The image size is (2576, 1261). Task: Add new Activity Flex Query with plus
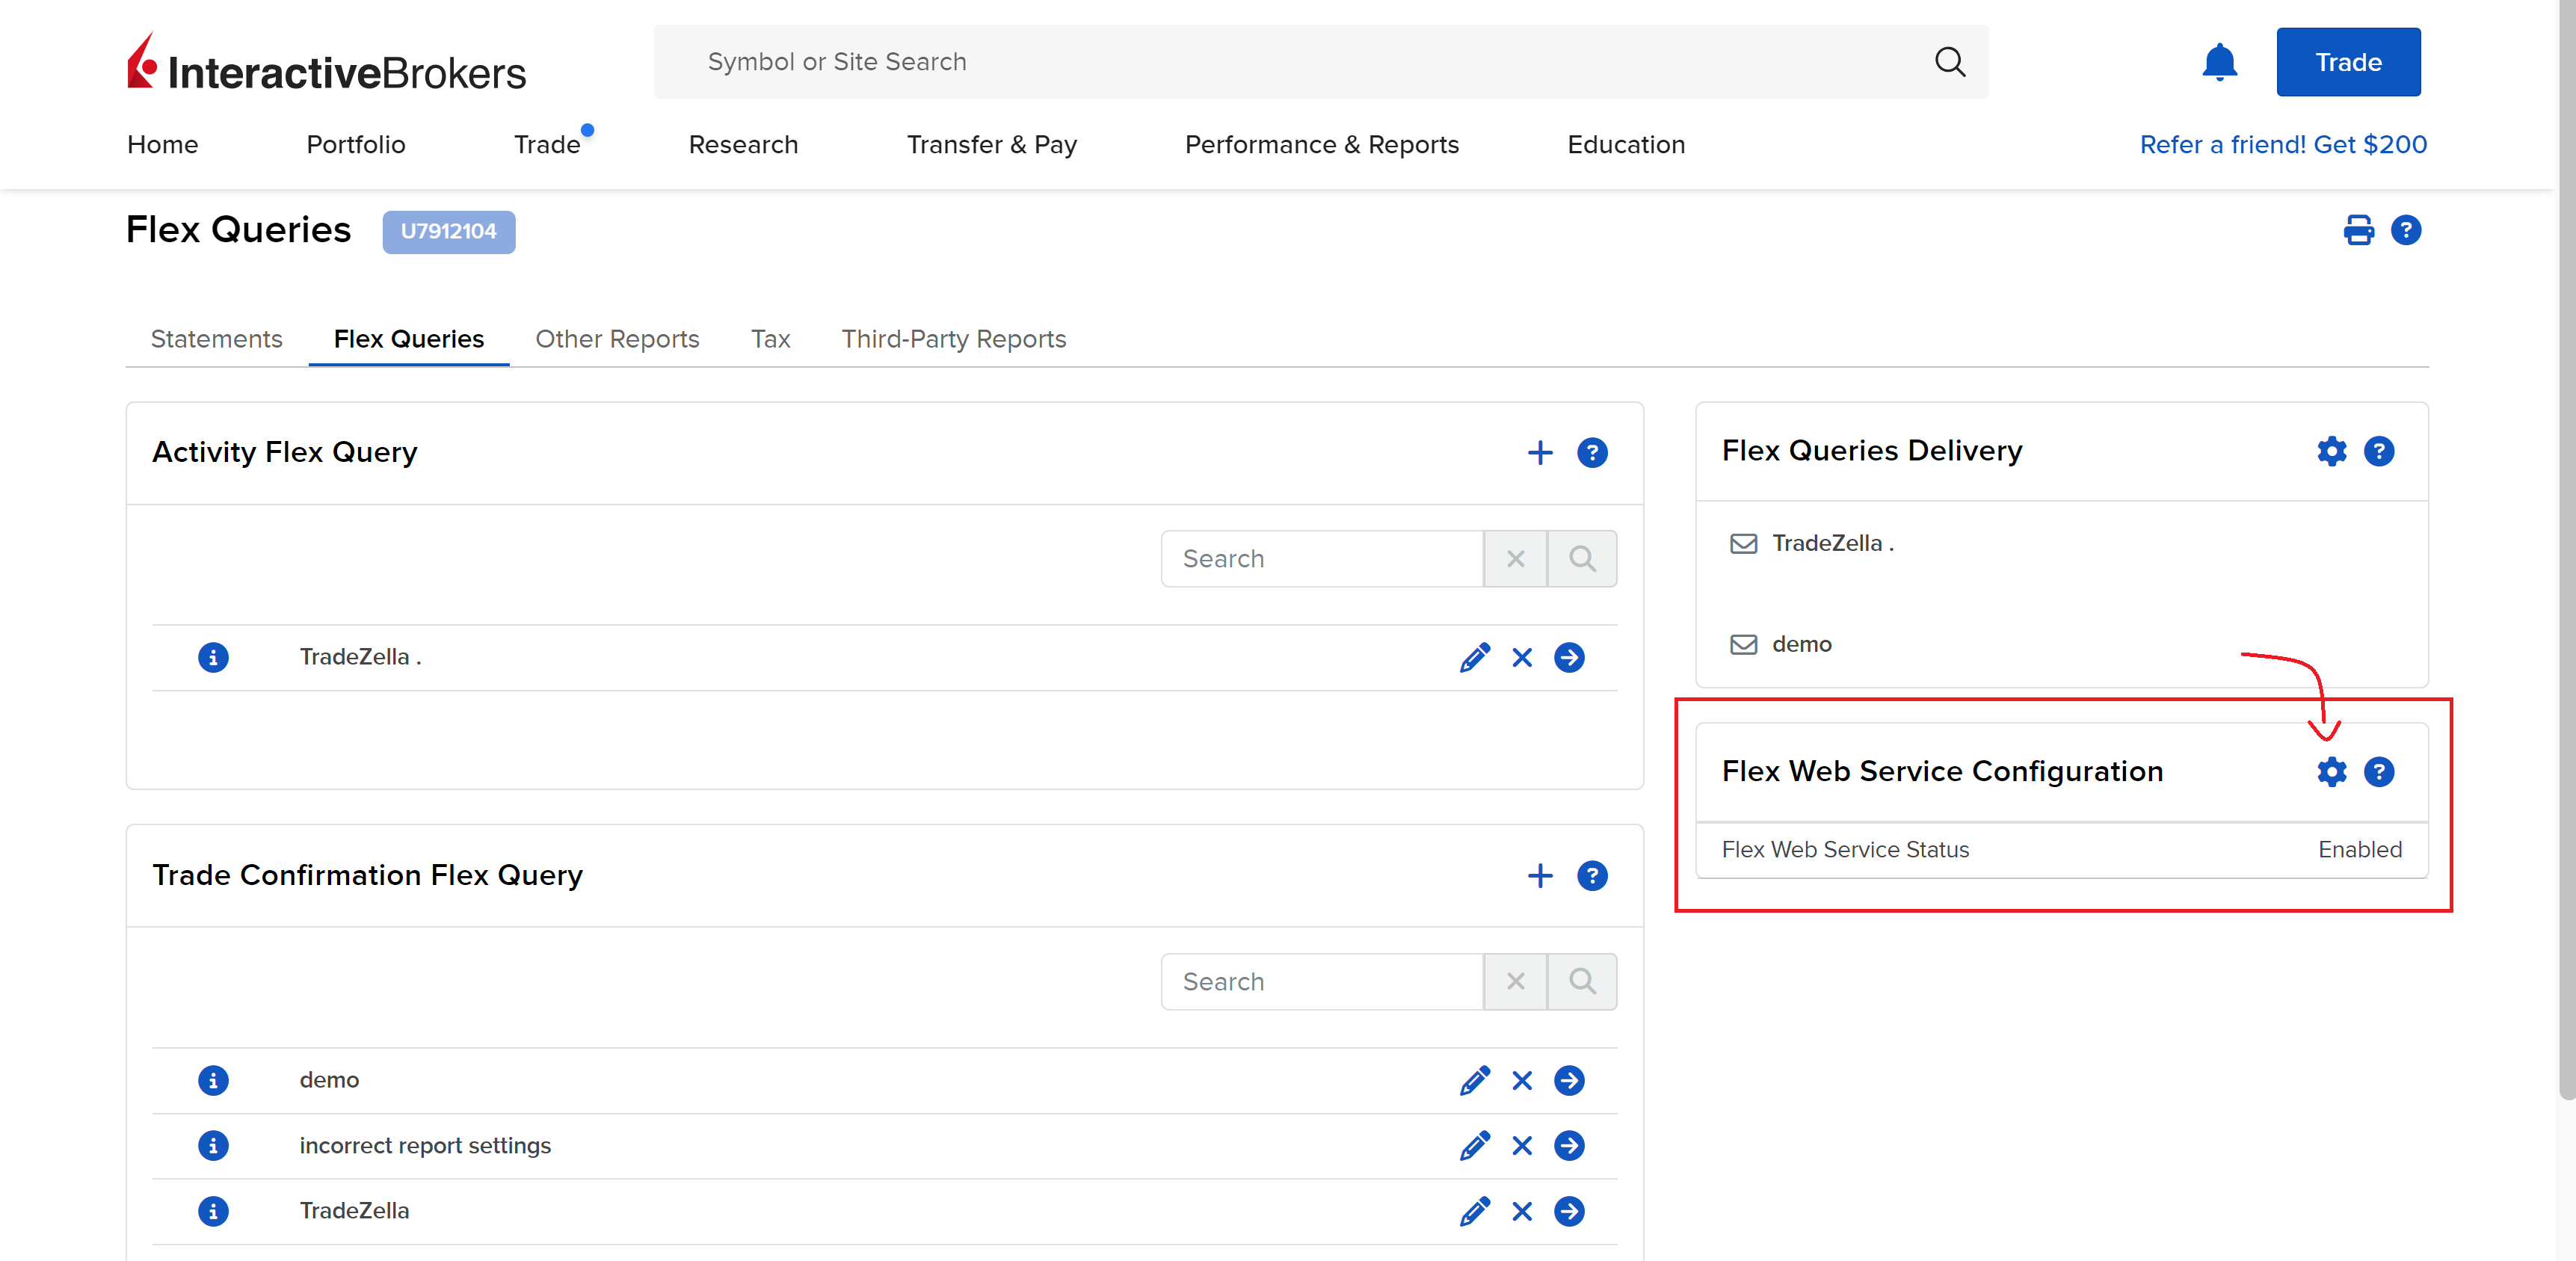[x=1540, y=453]
